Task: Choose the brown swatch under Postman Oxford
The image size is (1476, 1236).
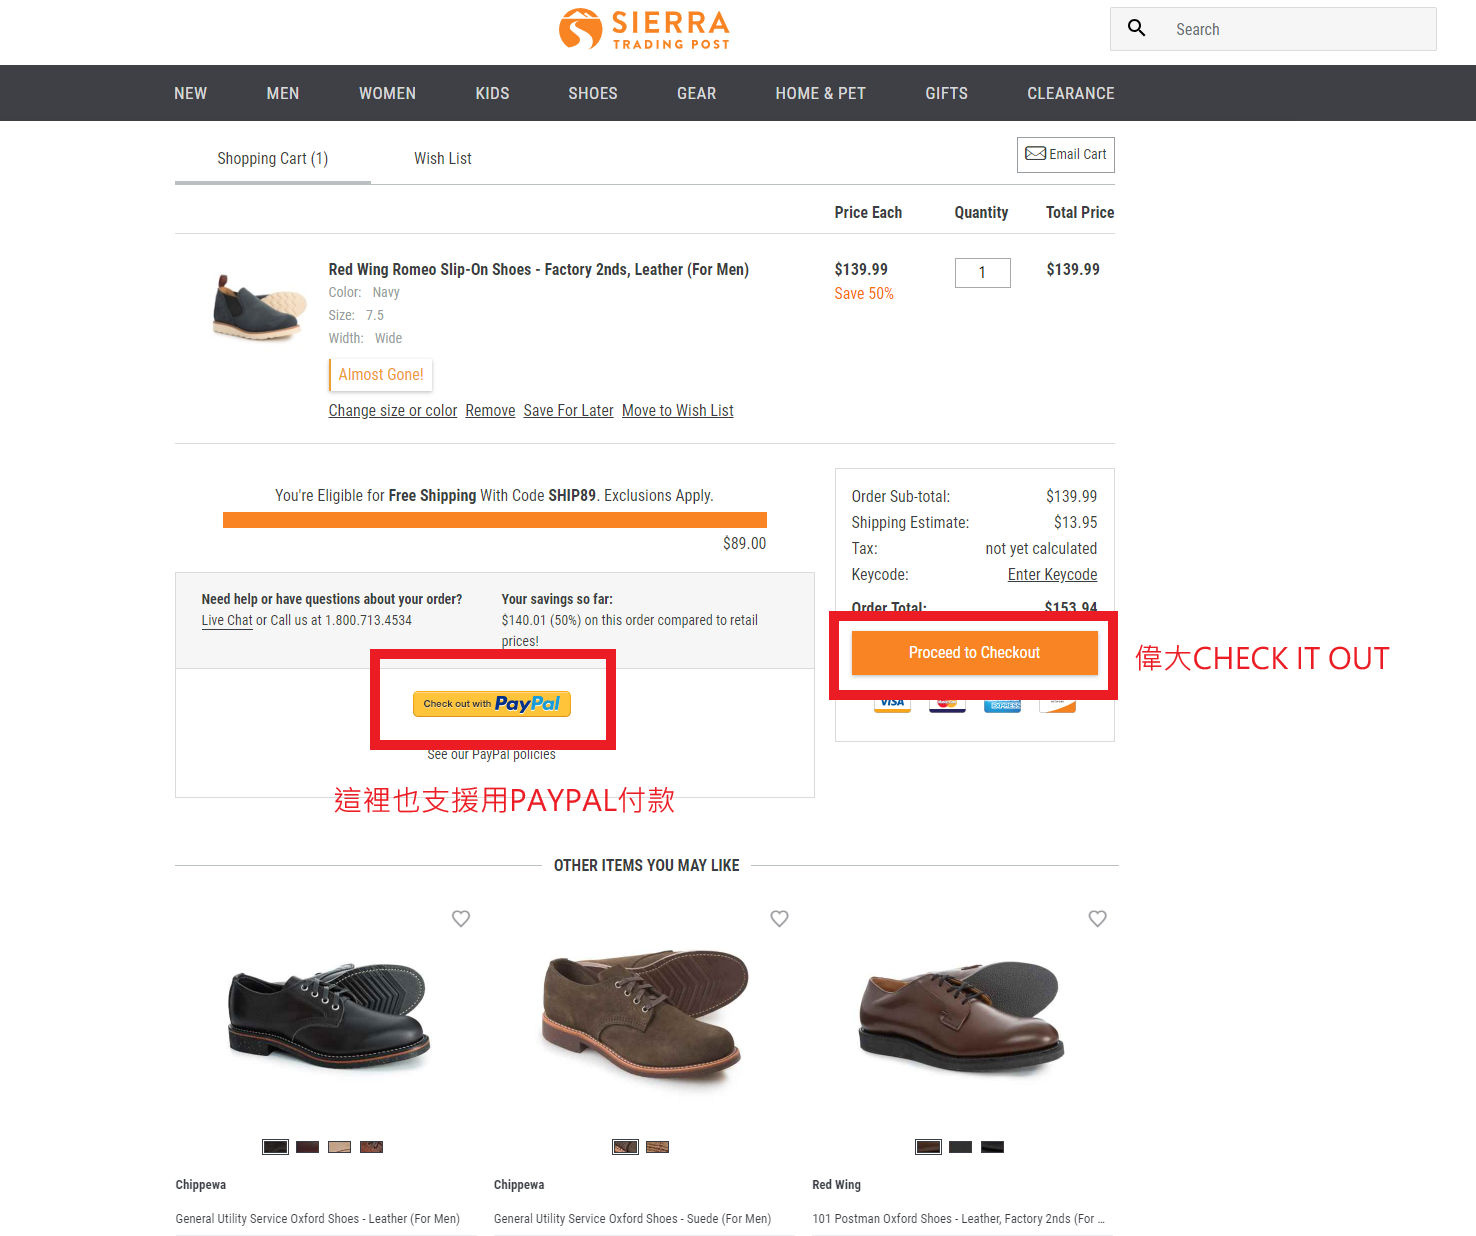Action: pos(928,1147)
